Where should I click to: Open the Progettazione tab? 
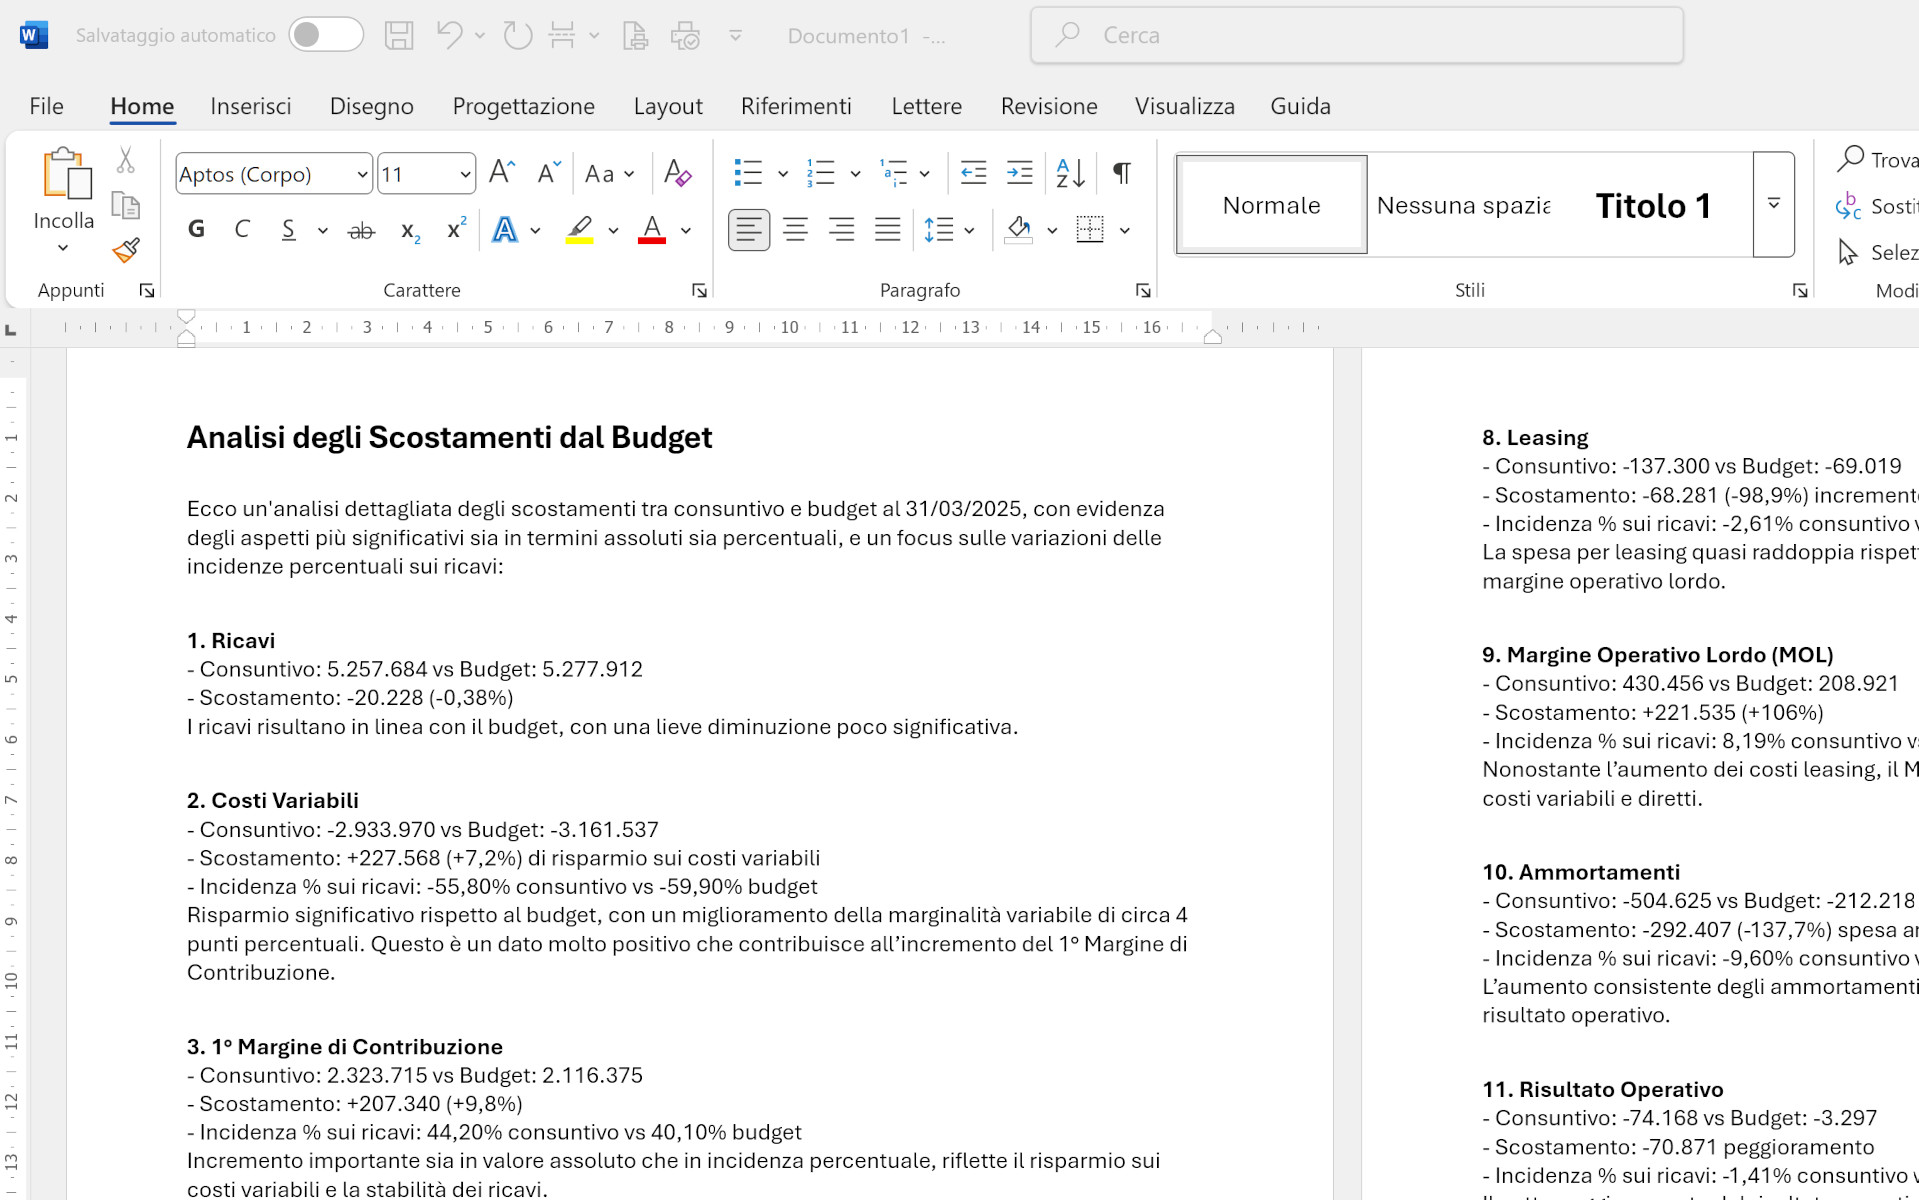coord(524,106)
